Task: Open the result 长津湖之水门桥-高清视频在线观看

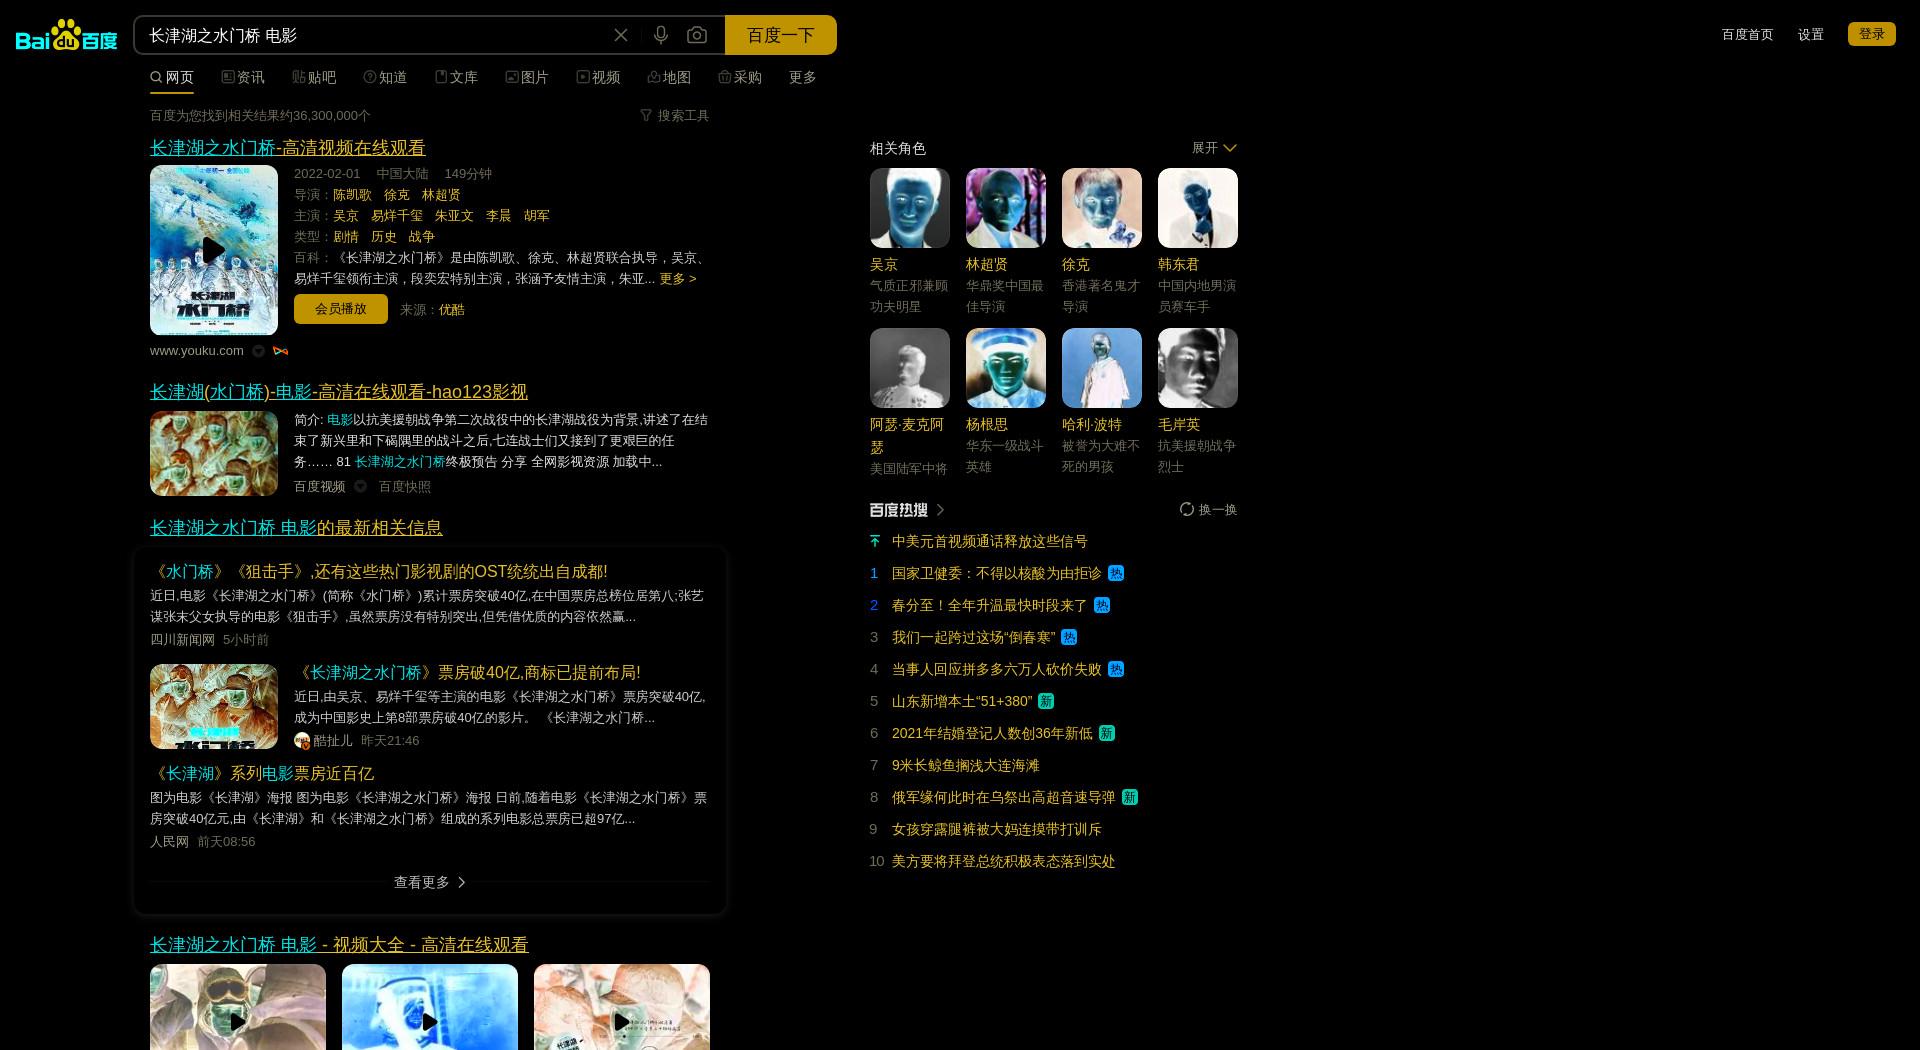Action: click(x=288, y=147)
